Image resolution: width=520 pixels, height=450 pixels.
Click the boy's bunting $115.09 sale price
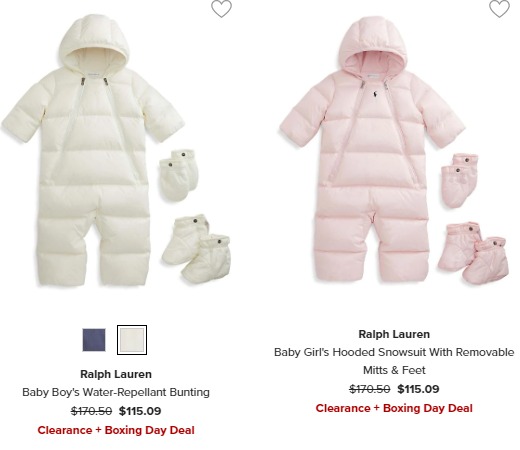point(140,411)
